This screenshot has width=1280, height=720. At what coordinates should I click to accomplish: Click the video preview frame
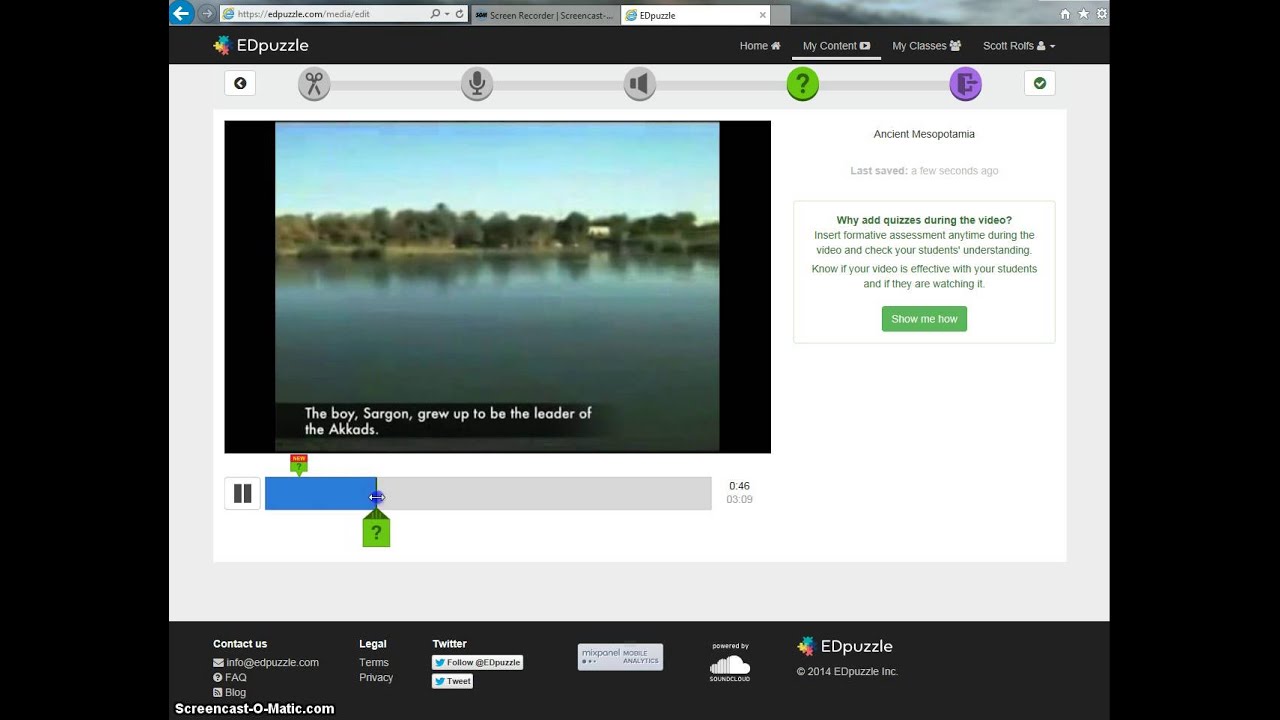pos(497,287)
